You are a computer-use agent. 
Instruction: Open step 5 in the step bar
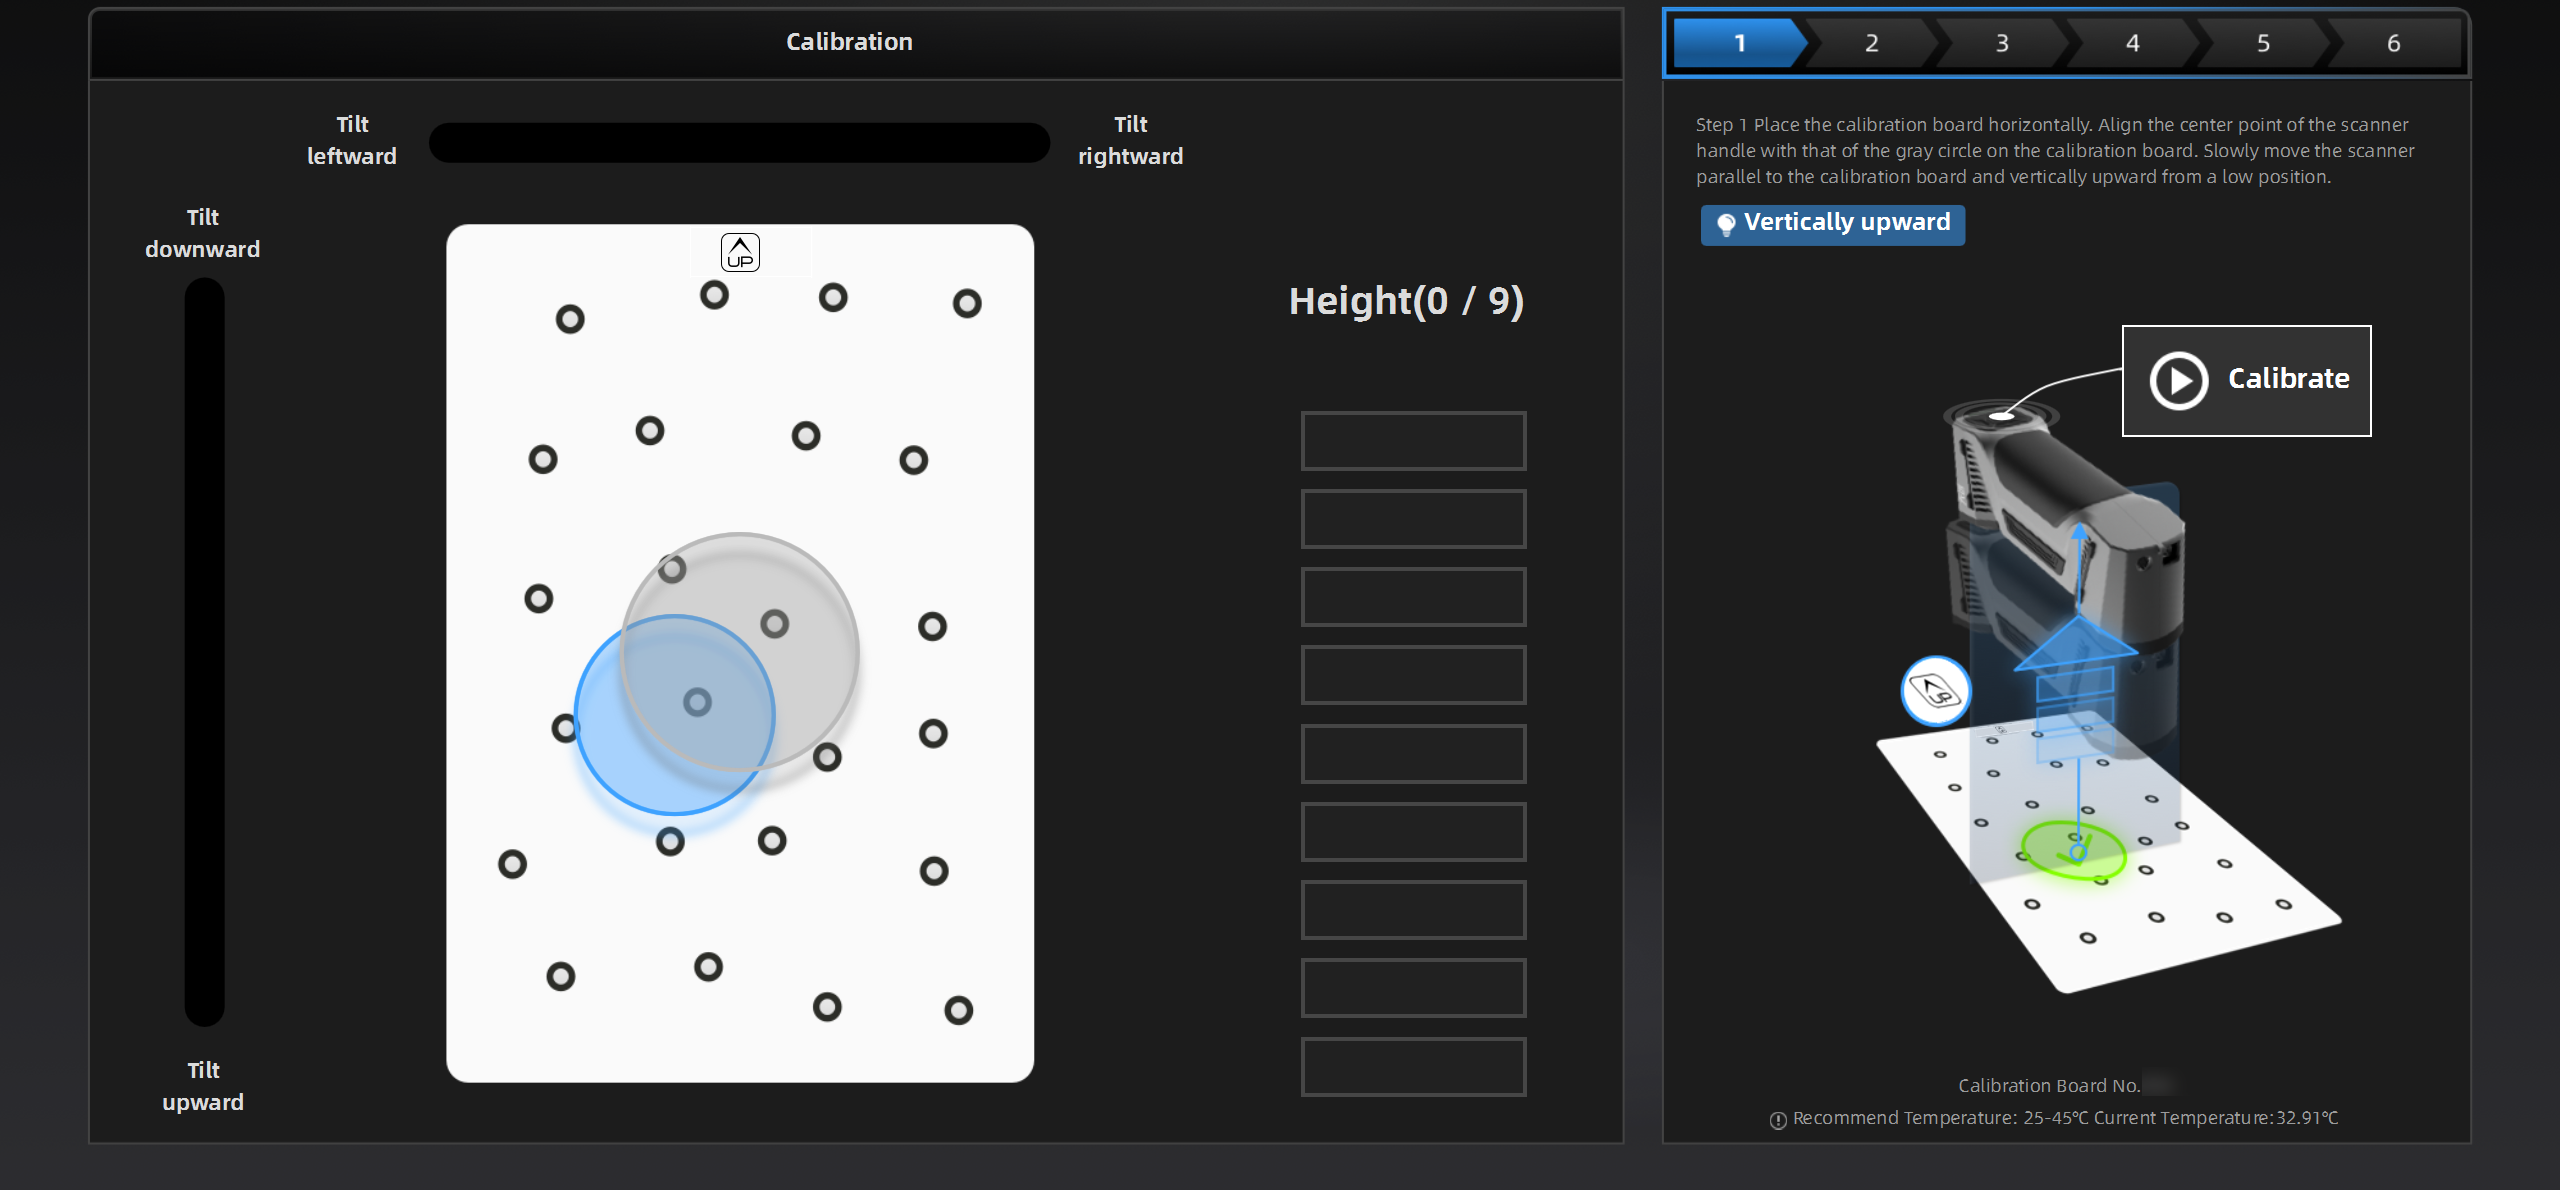(2263, 43)
